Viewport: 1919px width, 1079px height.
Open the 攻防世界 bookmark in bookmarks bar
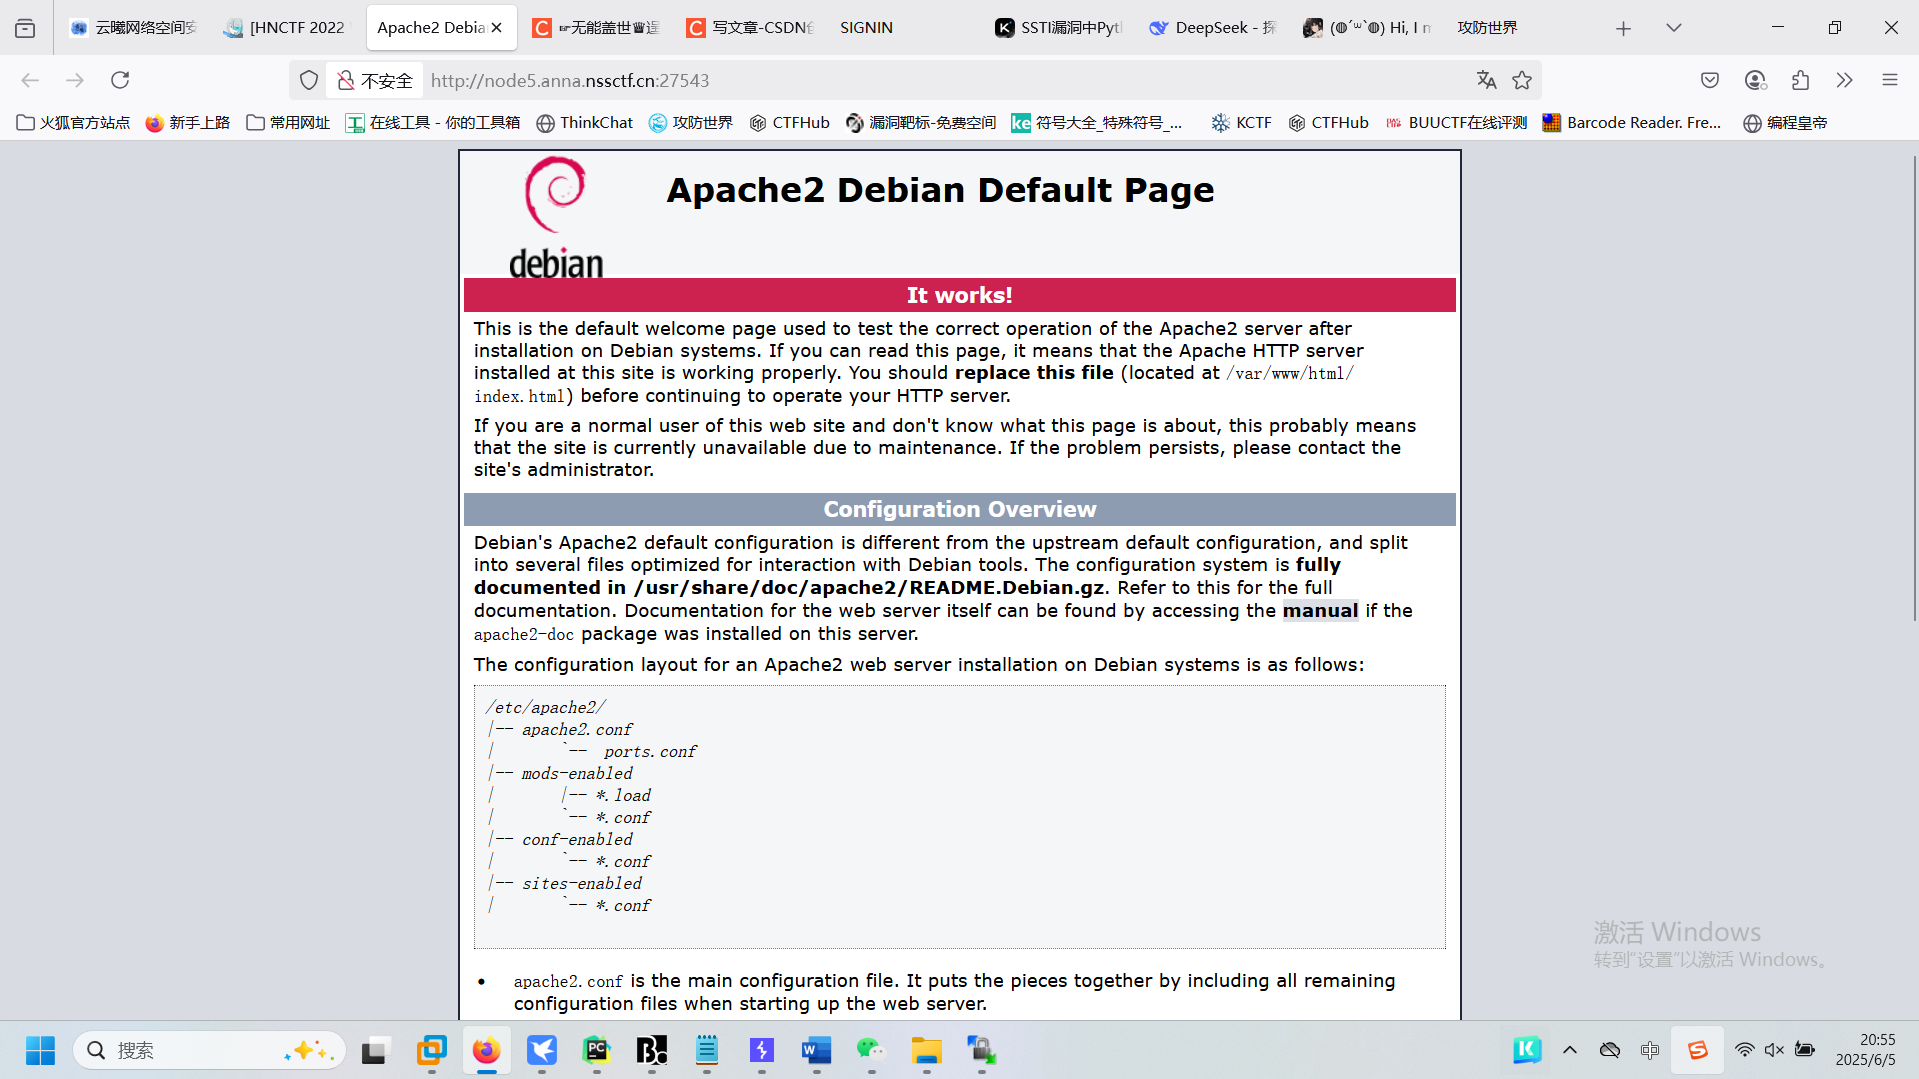tap(691, 123)
